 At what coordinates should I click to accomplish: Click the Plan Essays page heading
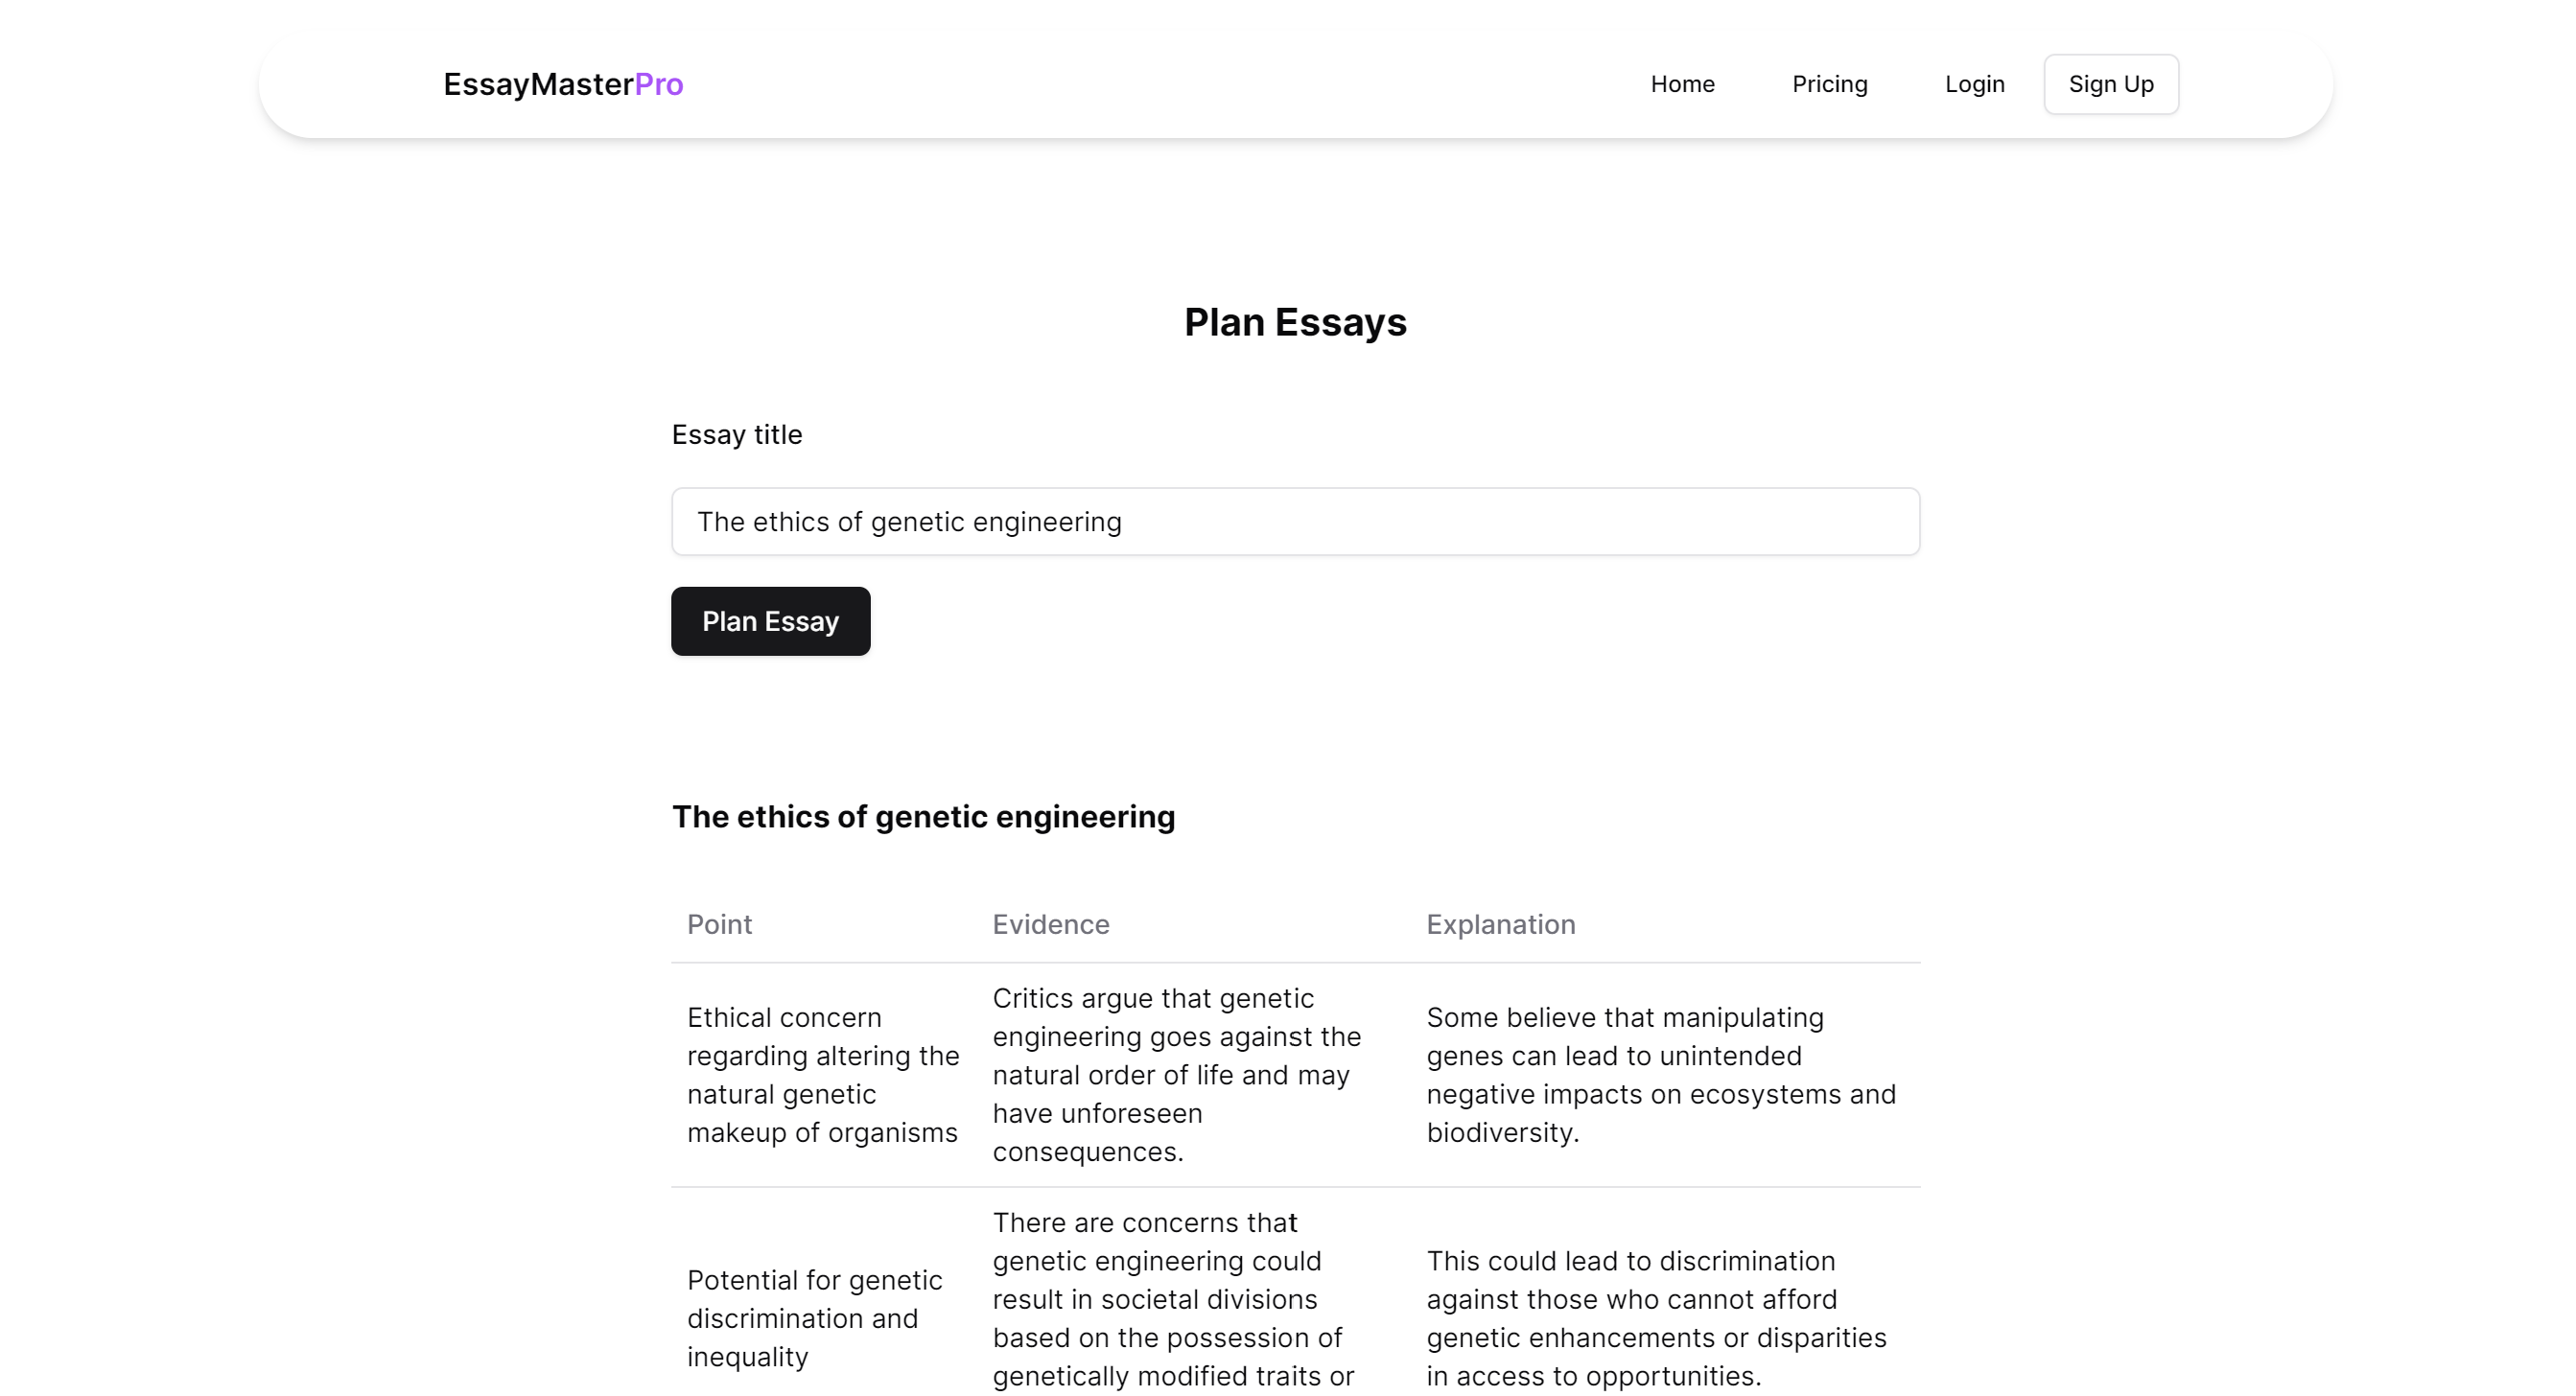[x=1295, y=322]
